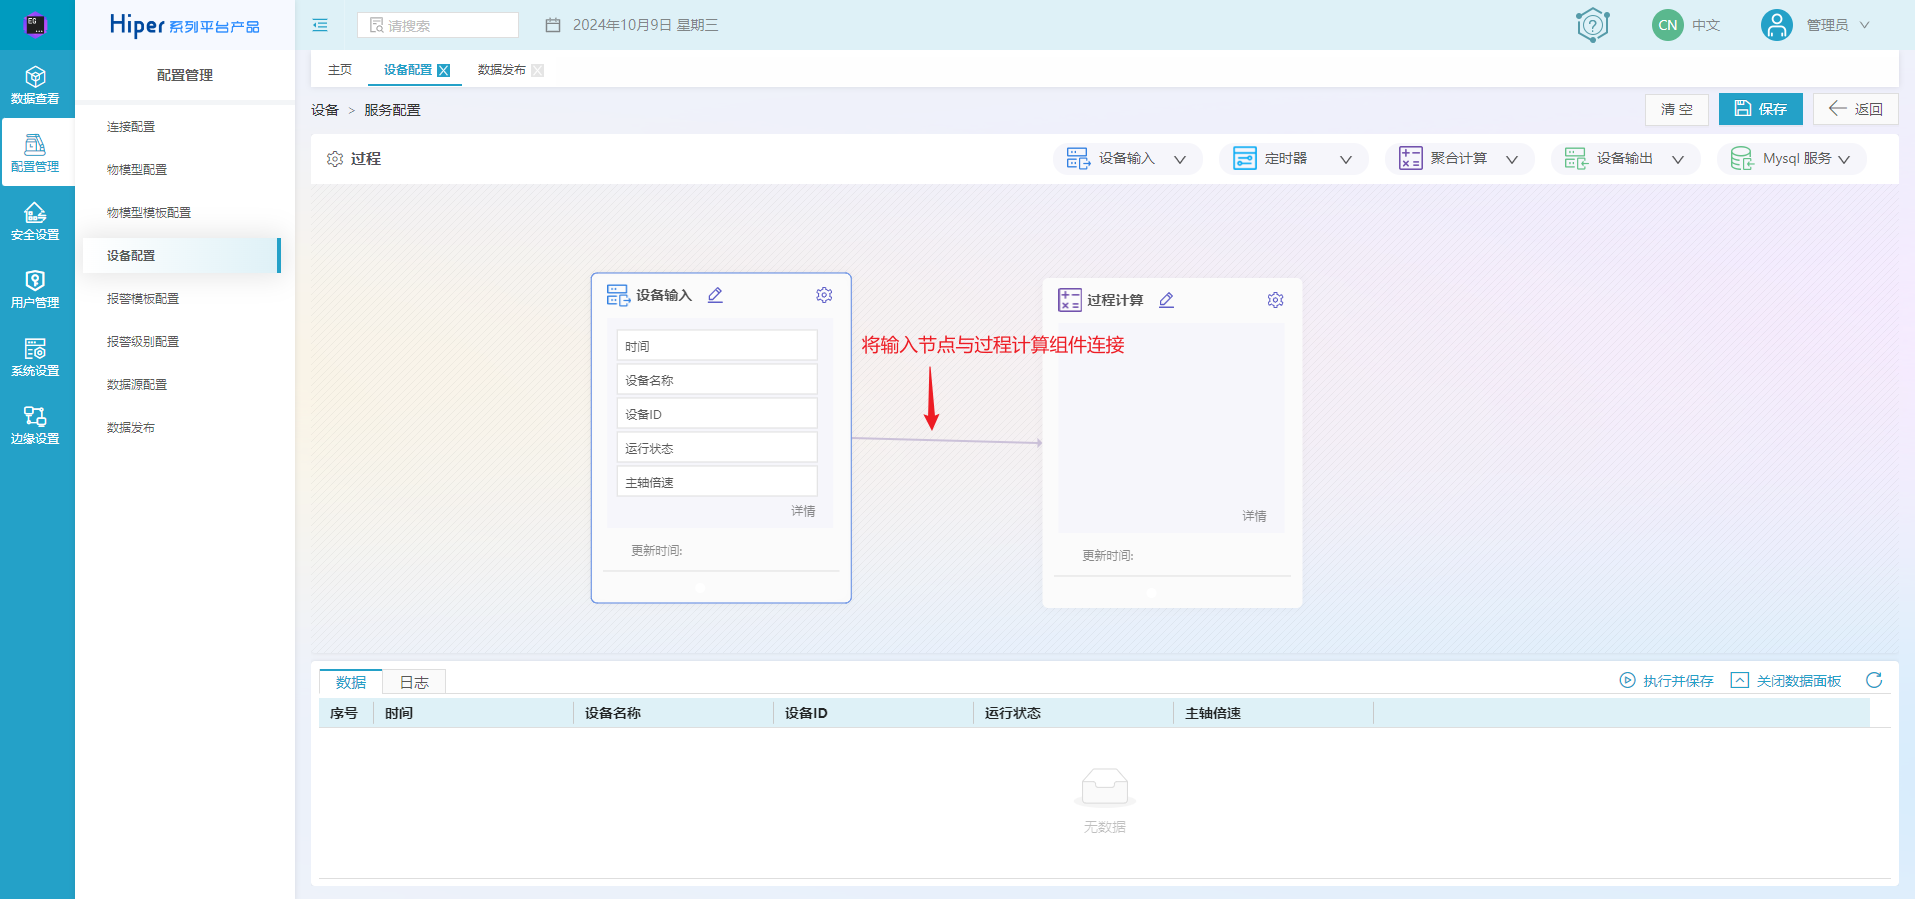Switch to the 设备配置 tab
1915x899 pixels.
(x=408, y=70)
